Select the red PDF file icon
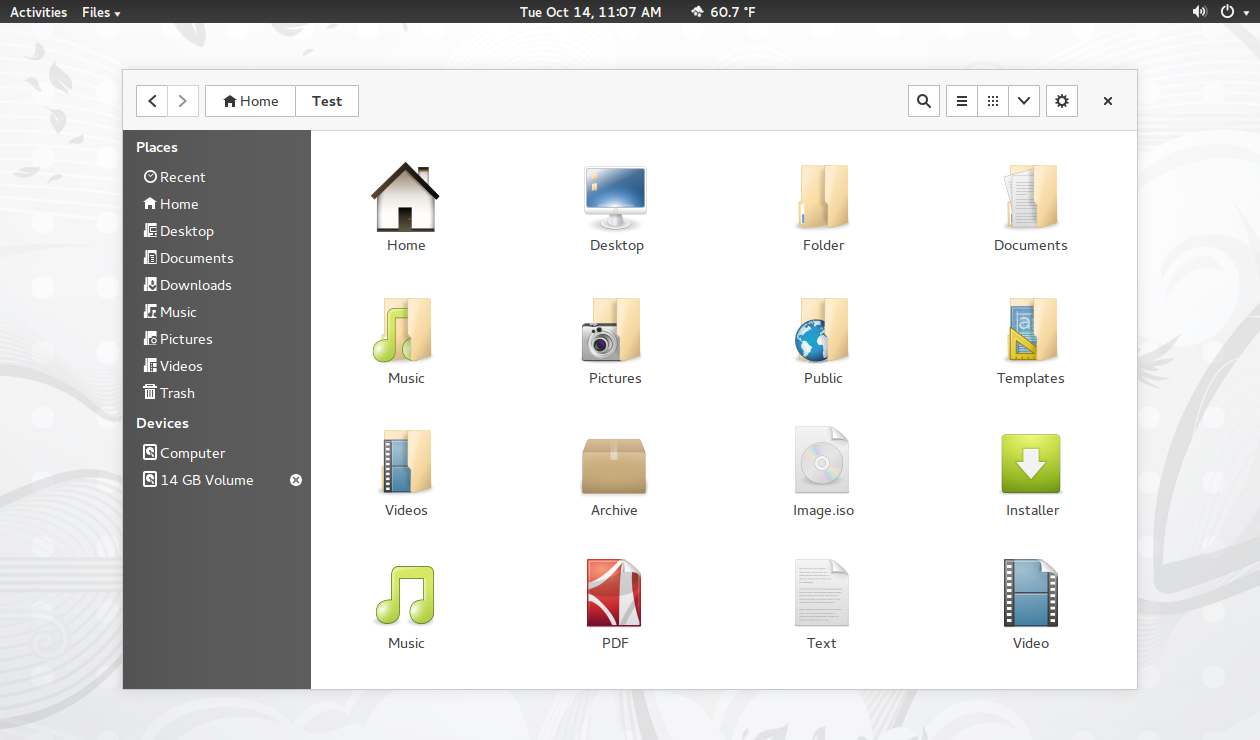 point(614,593)
